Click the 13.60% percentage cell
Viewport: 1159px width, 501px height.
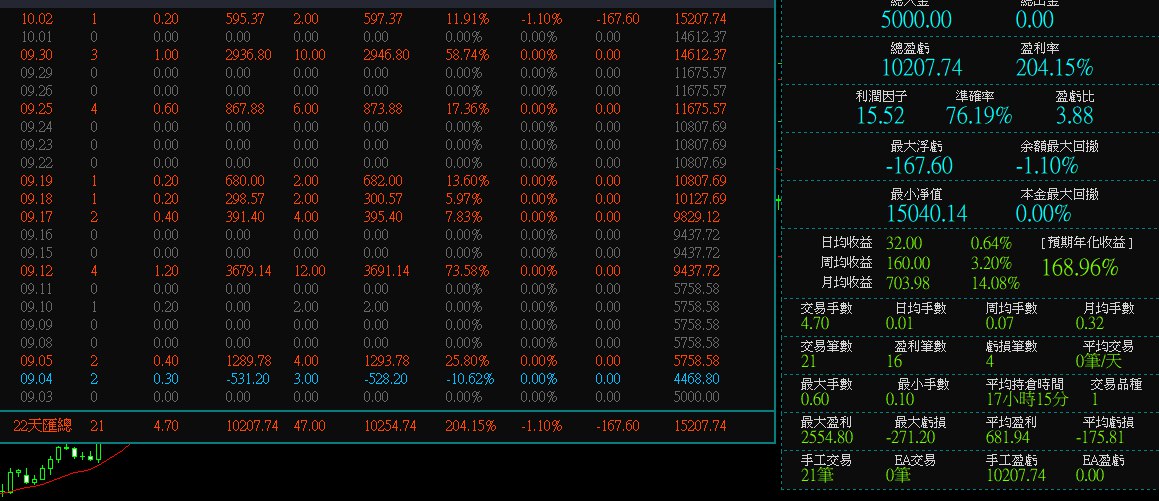click(x=467, y=180)
